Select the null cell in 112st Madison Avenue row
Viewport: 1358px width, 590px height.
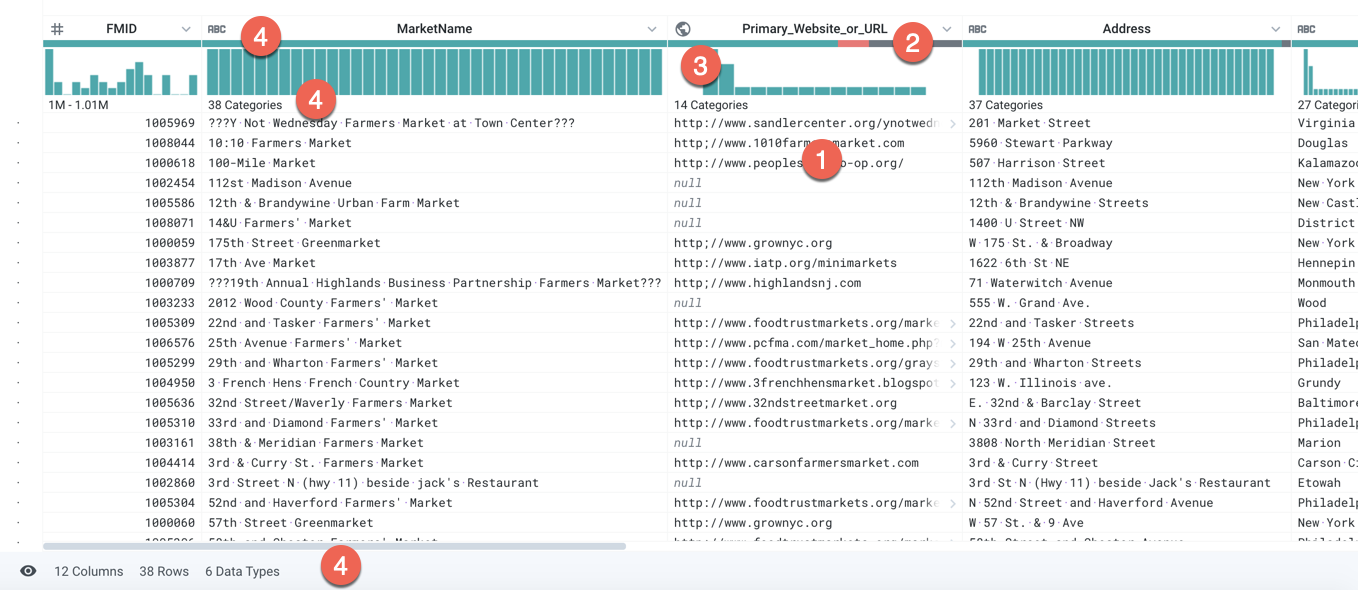click(x=687, y=182)
